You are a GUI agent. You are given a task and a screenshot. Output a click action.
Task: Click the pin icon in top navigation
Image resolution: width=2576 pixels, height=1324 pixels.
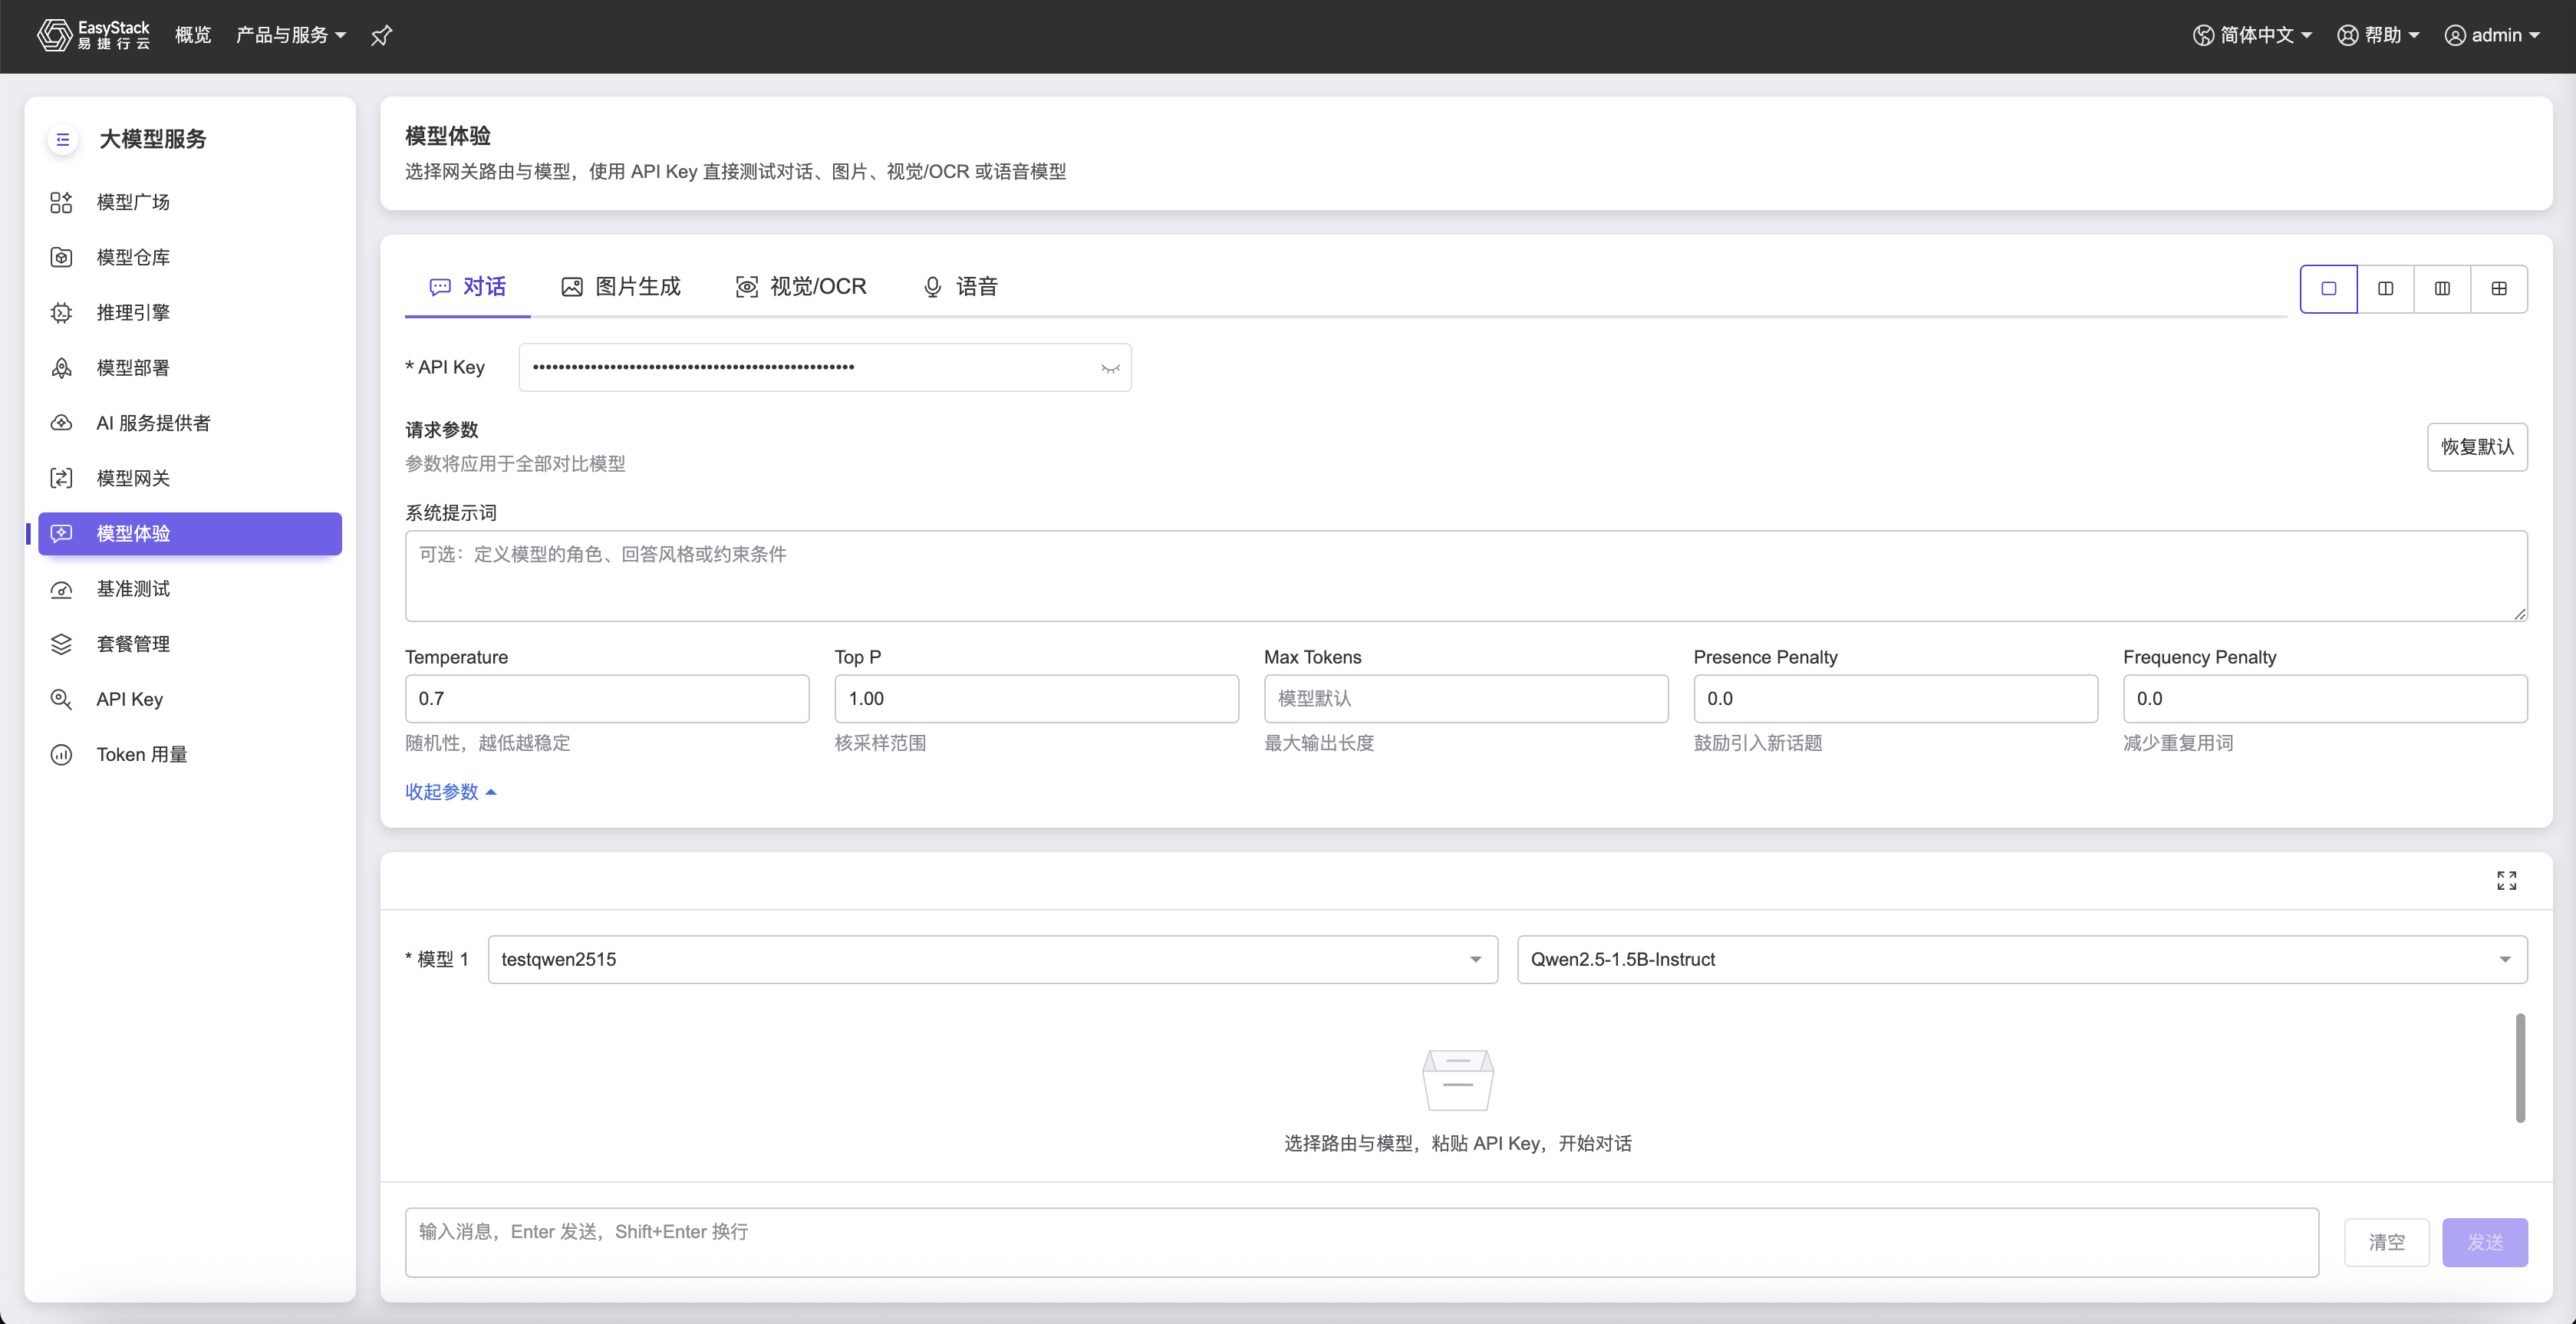pyautogui.click(x=381, y=36)
